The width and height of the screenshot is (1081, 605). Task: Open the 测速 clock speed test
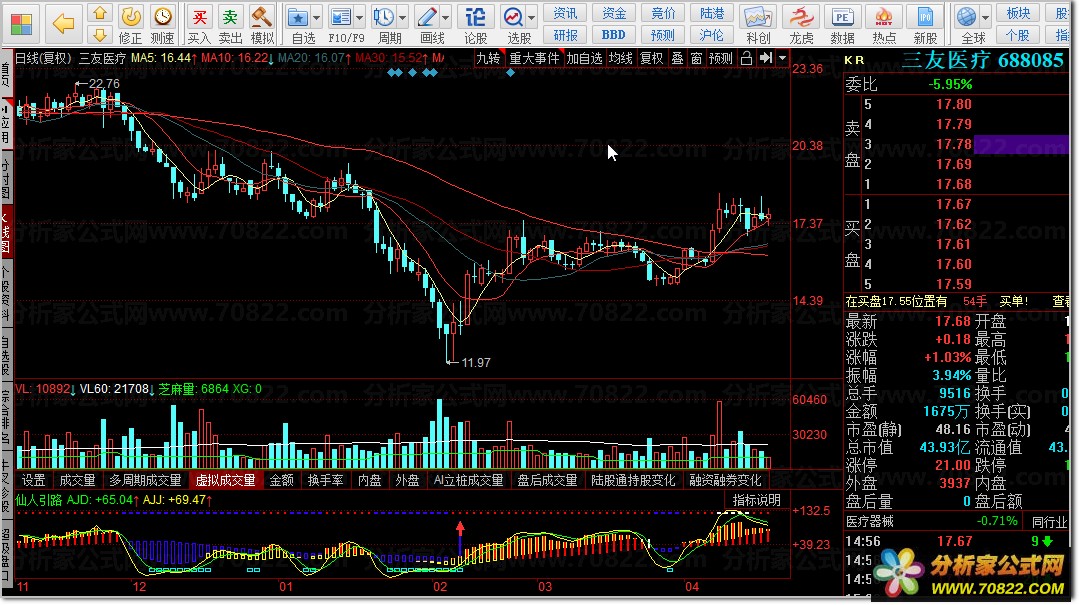(x=163, y=24)
